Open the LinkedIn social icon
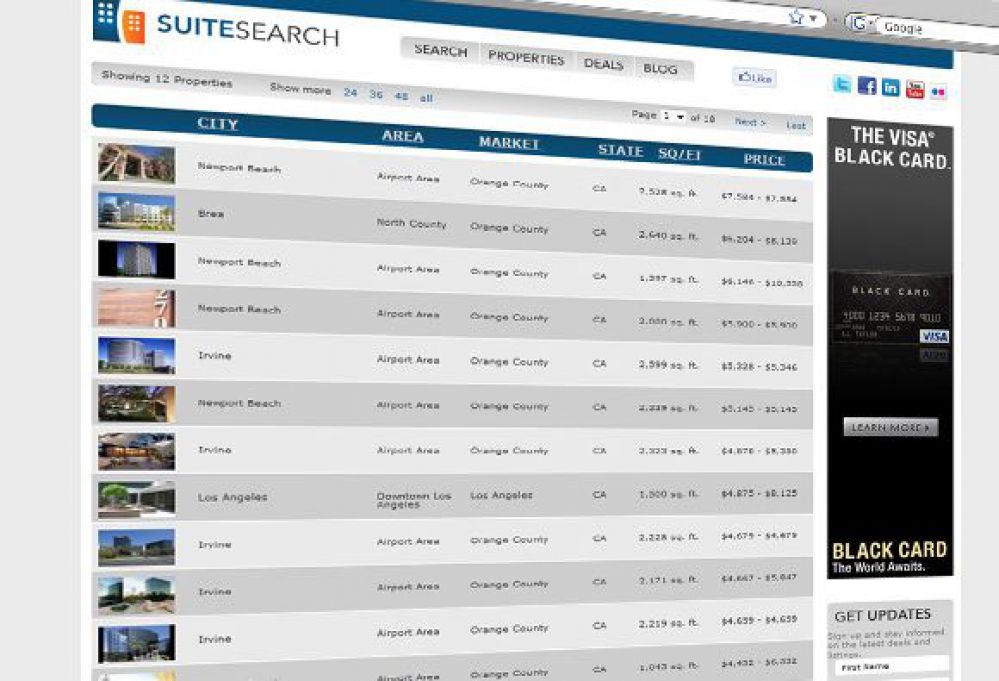The width and height of the screenshot is (999, 681). [x=890, y=87]
